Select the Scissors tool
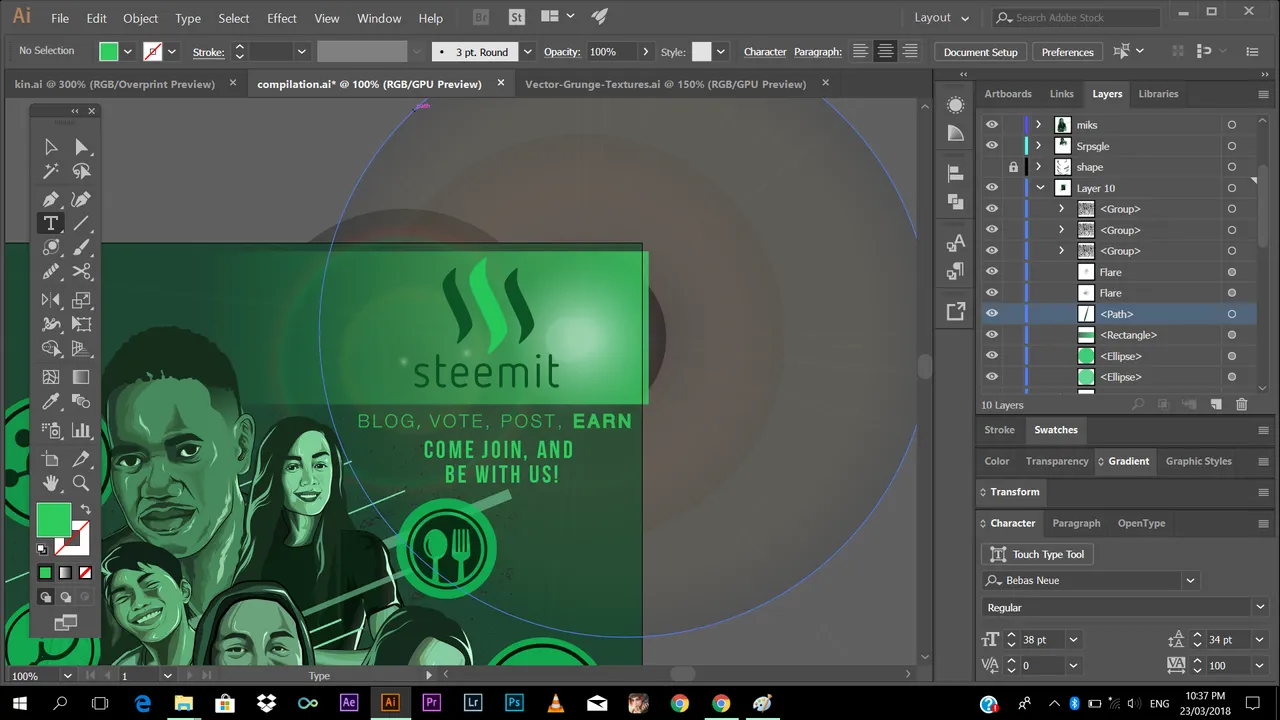 coord(81,271)
